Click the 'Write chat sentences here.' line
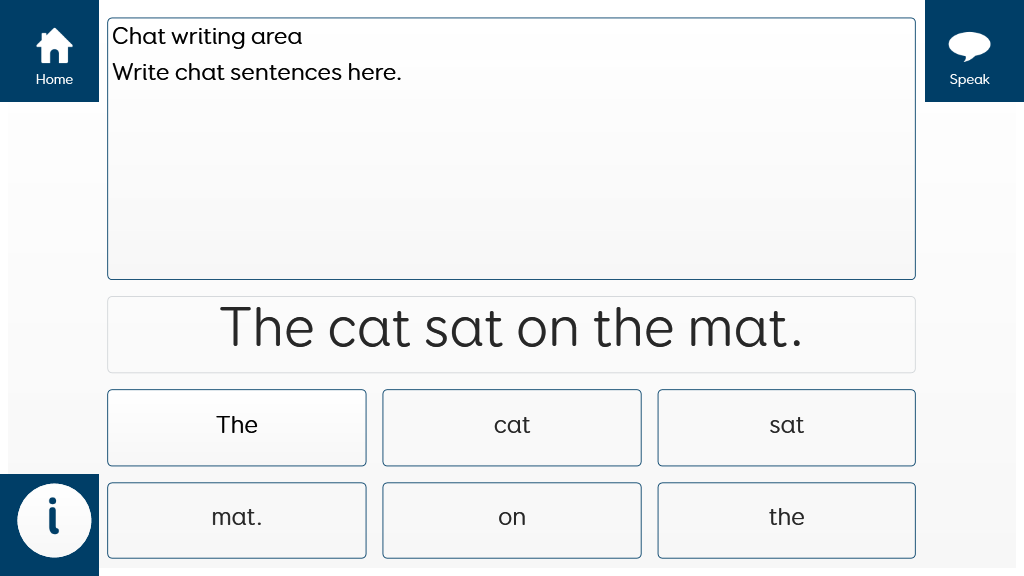Image resolution: width=1024 pixels, height=576 pixels. (x=257, y=73)
